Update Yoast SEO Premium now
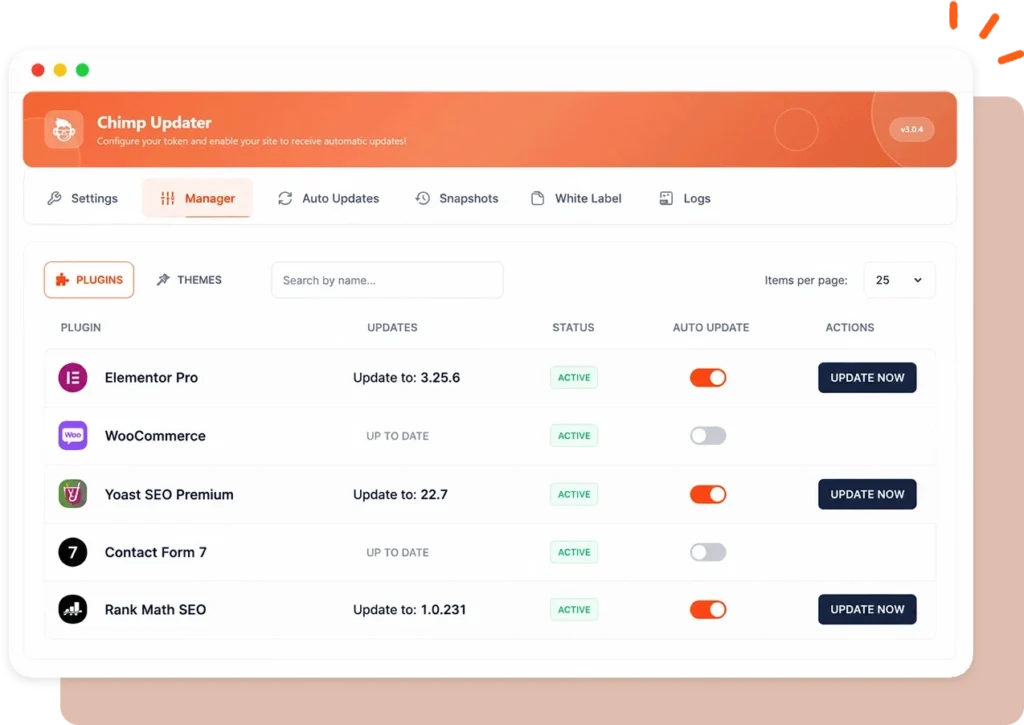This screenshot has height=725, width=1024. pos(867,494)
